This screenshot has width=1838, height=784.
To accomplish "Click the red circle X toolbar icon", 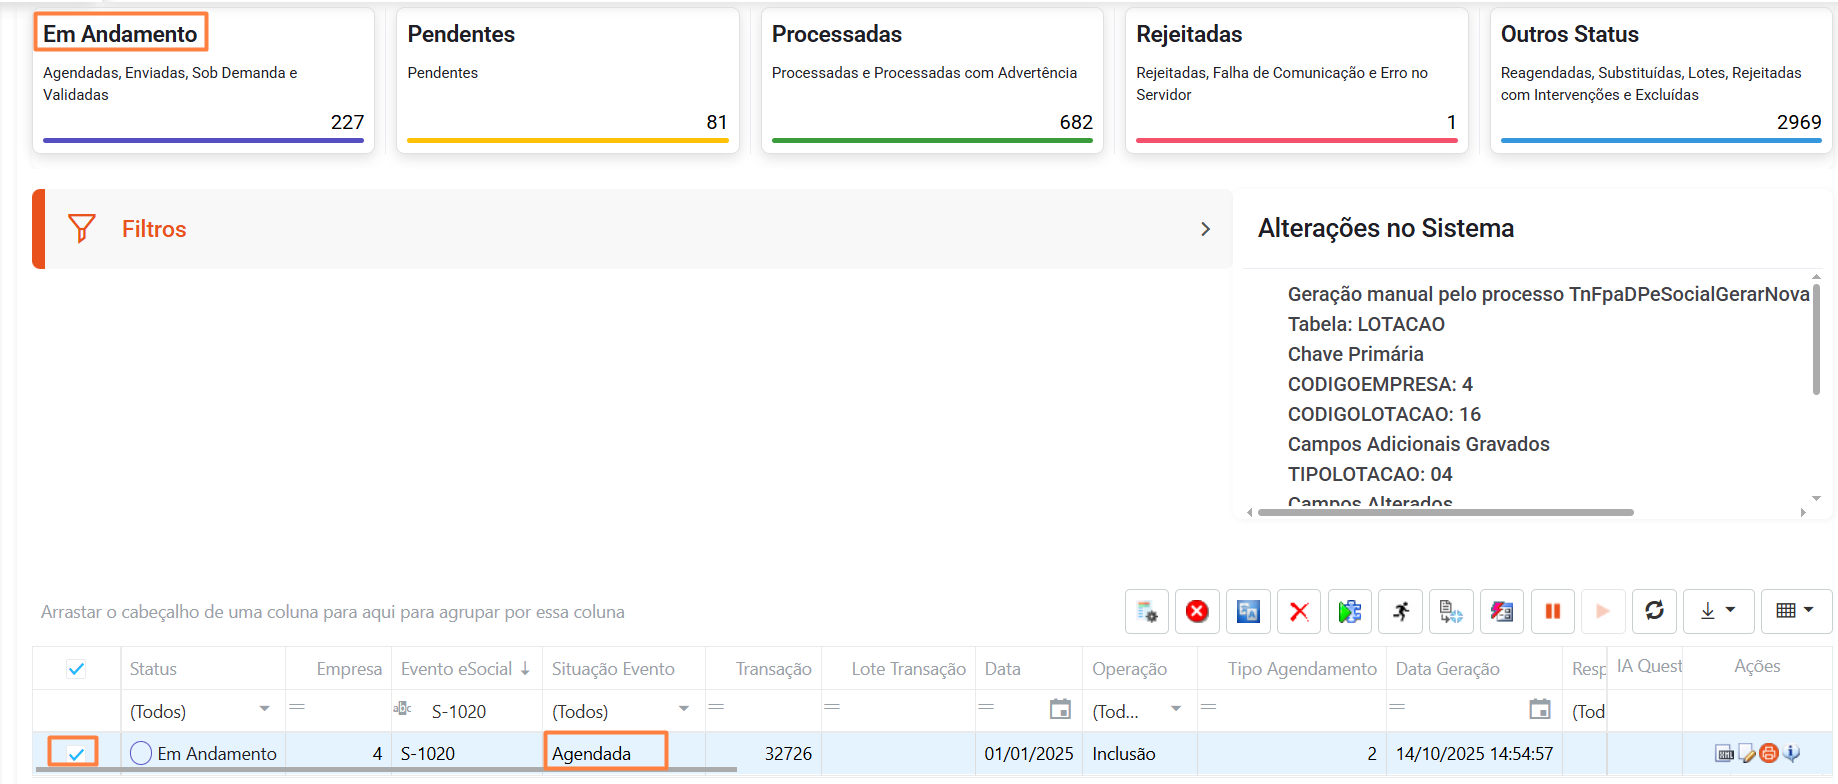I will tap(1197, 611).
